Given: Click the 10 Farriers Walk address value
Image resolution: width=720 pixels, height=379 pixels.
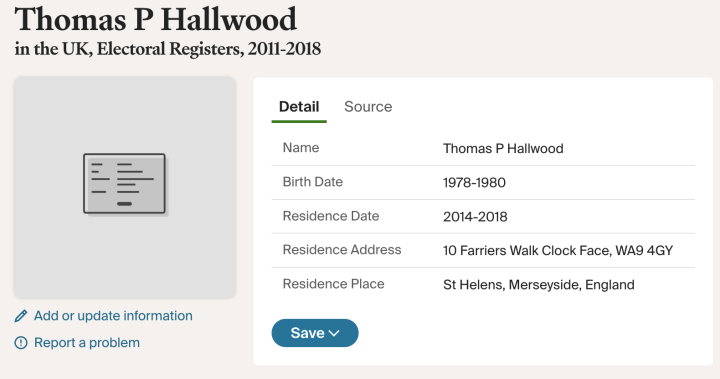Looking at the screenshot, I should pyautogui.click(x=558, y=250).
